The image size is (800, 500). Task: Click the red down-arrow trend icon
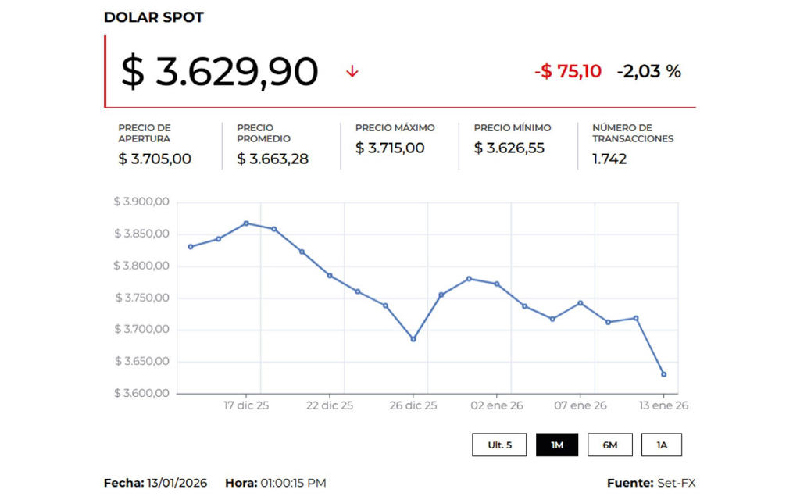point(352,71)
